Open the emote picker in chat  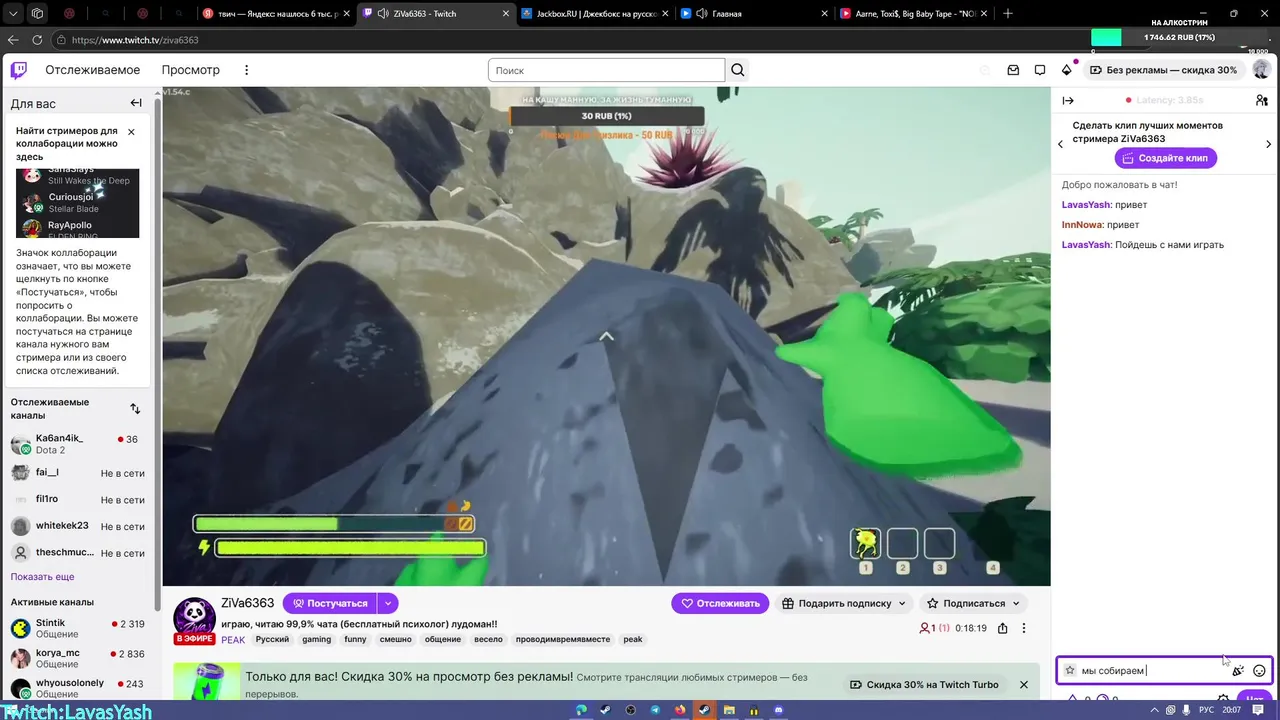[x=1259, y=671]
